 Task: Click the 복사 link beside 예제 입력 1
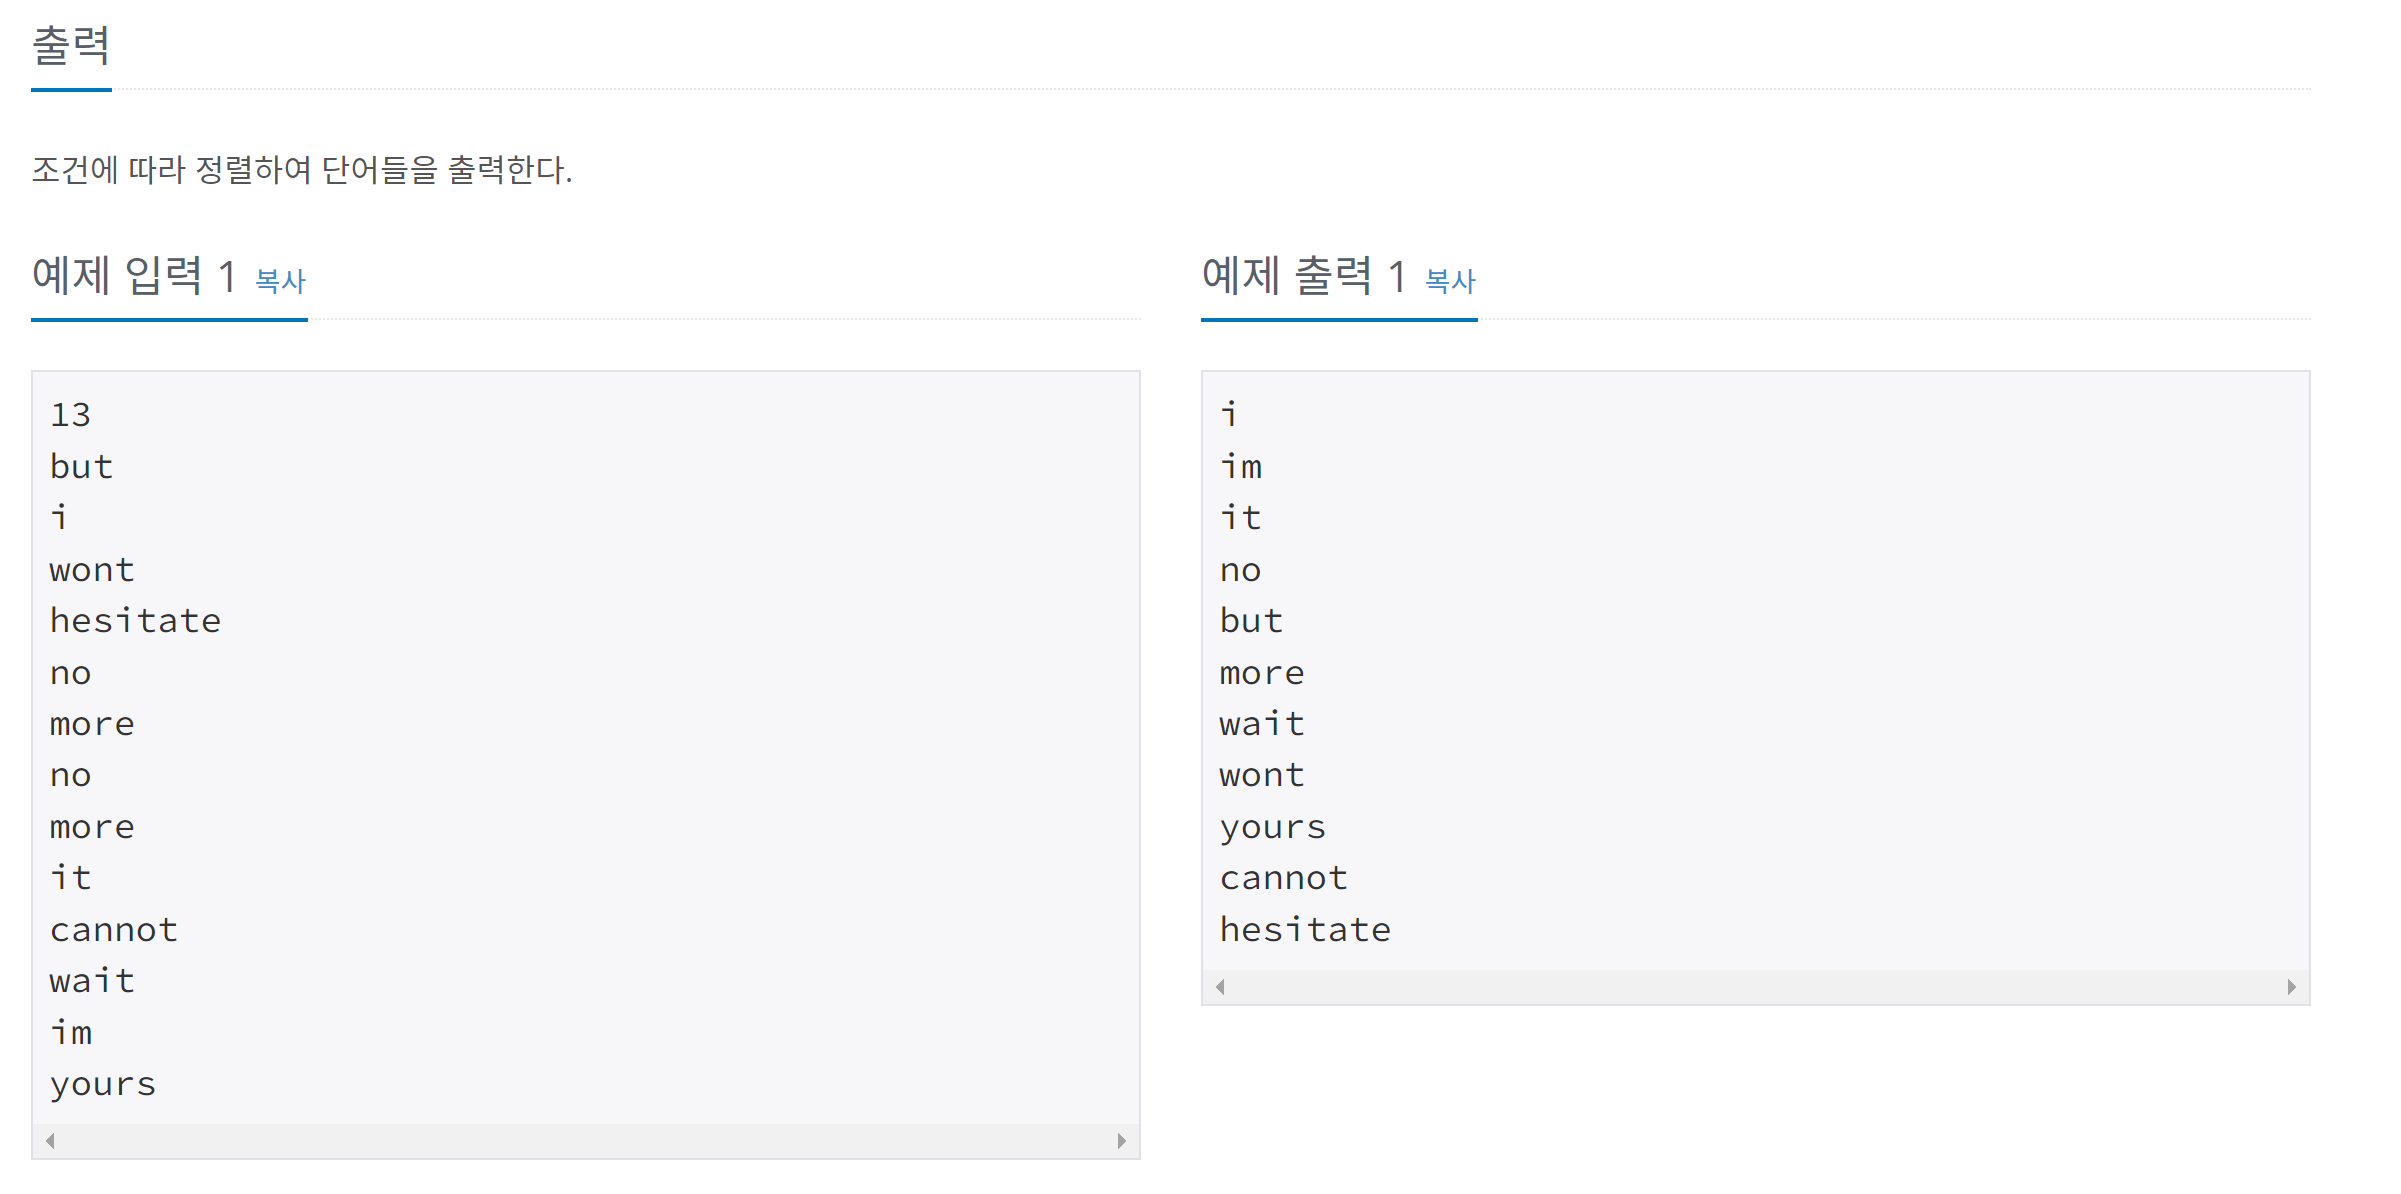pyautogui.click(x=280, y=281)
